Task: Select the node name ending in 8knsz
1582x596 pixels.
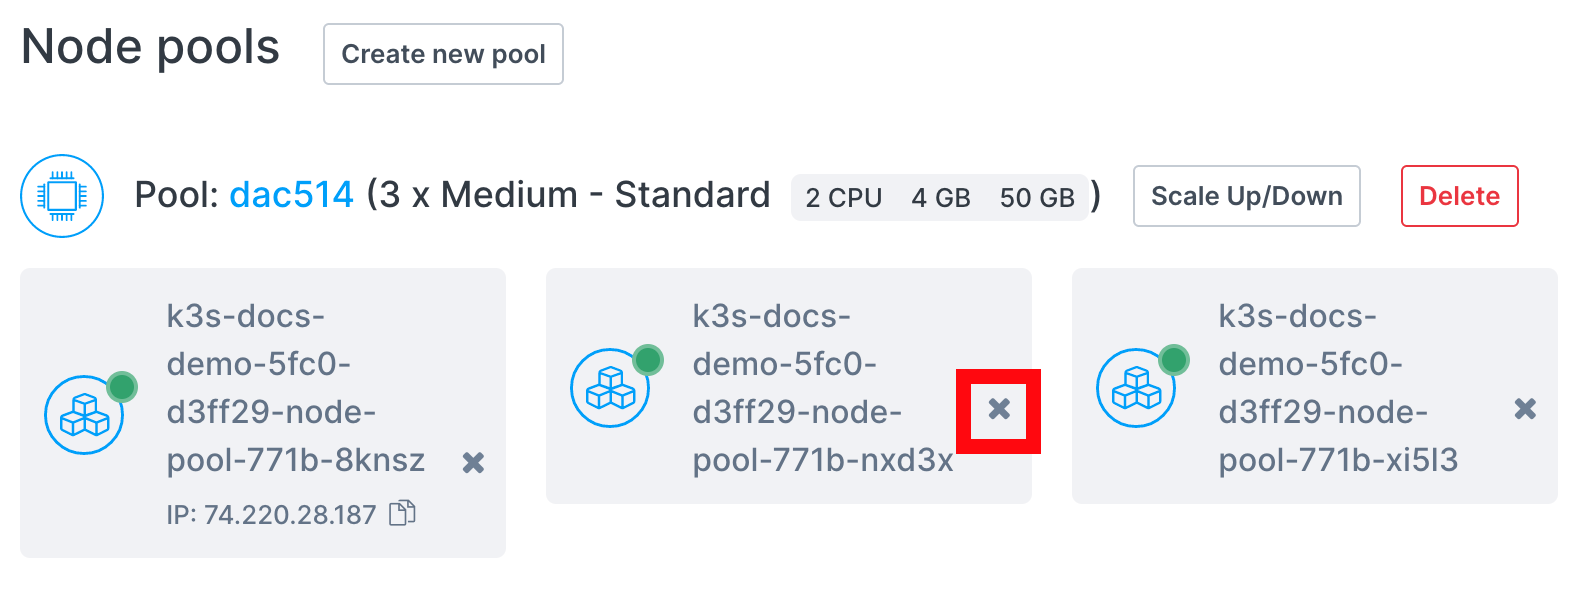Action: 295,388
